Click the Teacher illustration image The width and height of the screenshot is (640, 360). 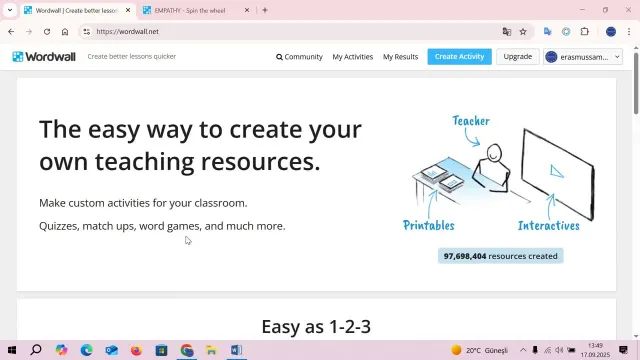pyautogui.click(x=499, y=173)
